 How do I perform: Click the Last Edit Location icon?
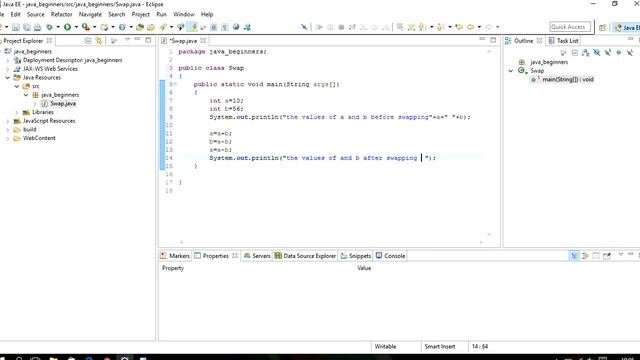(459, 27)
